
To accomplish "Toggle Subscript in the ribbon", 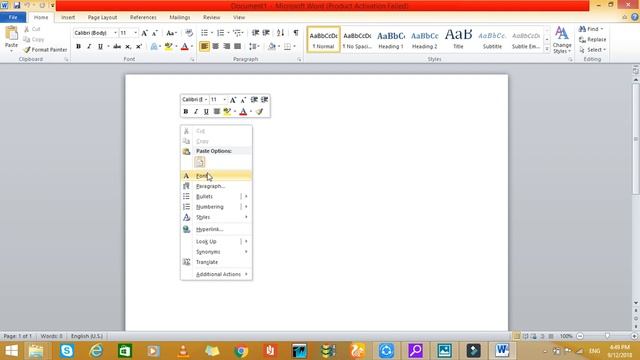I will pos(128,47).
